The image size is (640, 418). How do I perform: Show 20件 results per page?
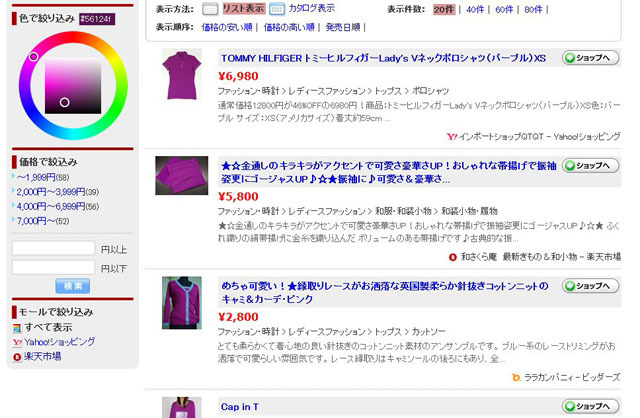444,9
